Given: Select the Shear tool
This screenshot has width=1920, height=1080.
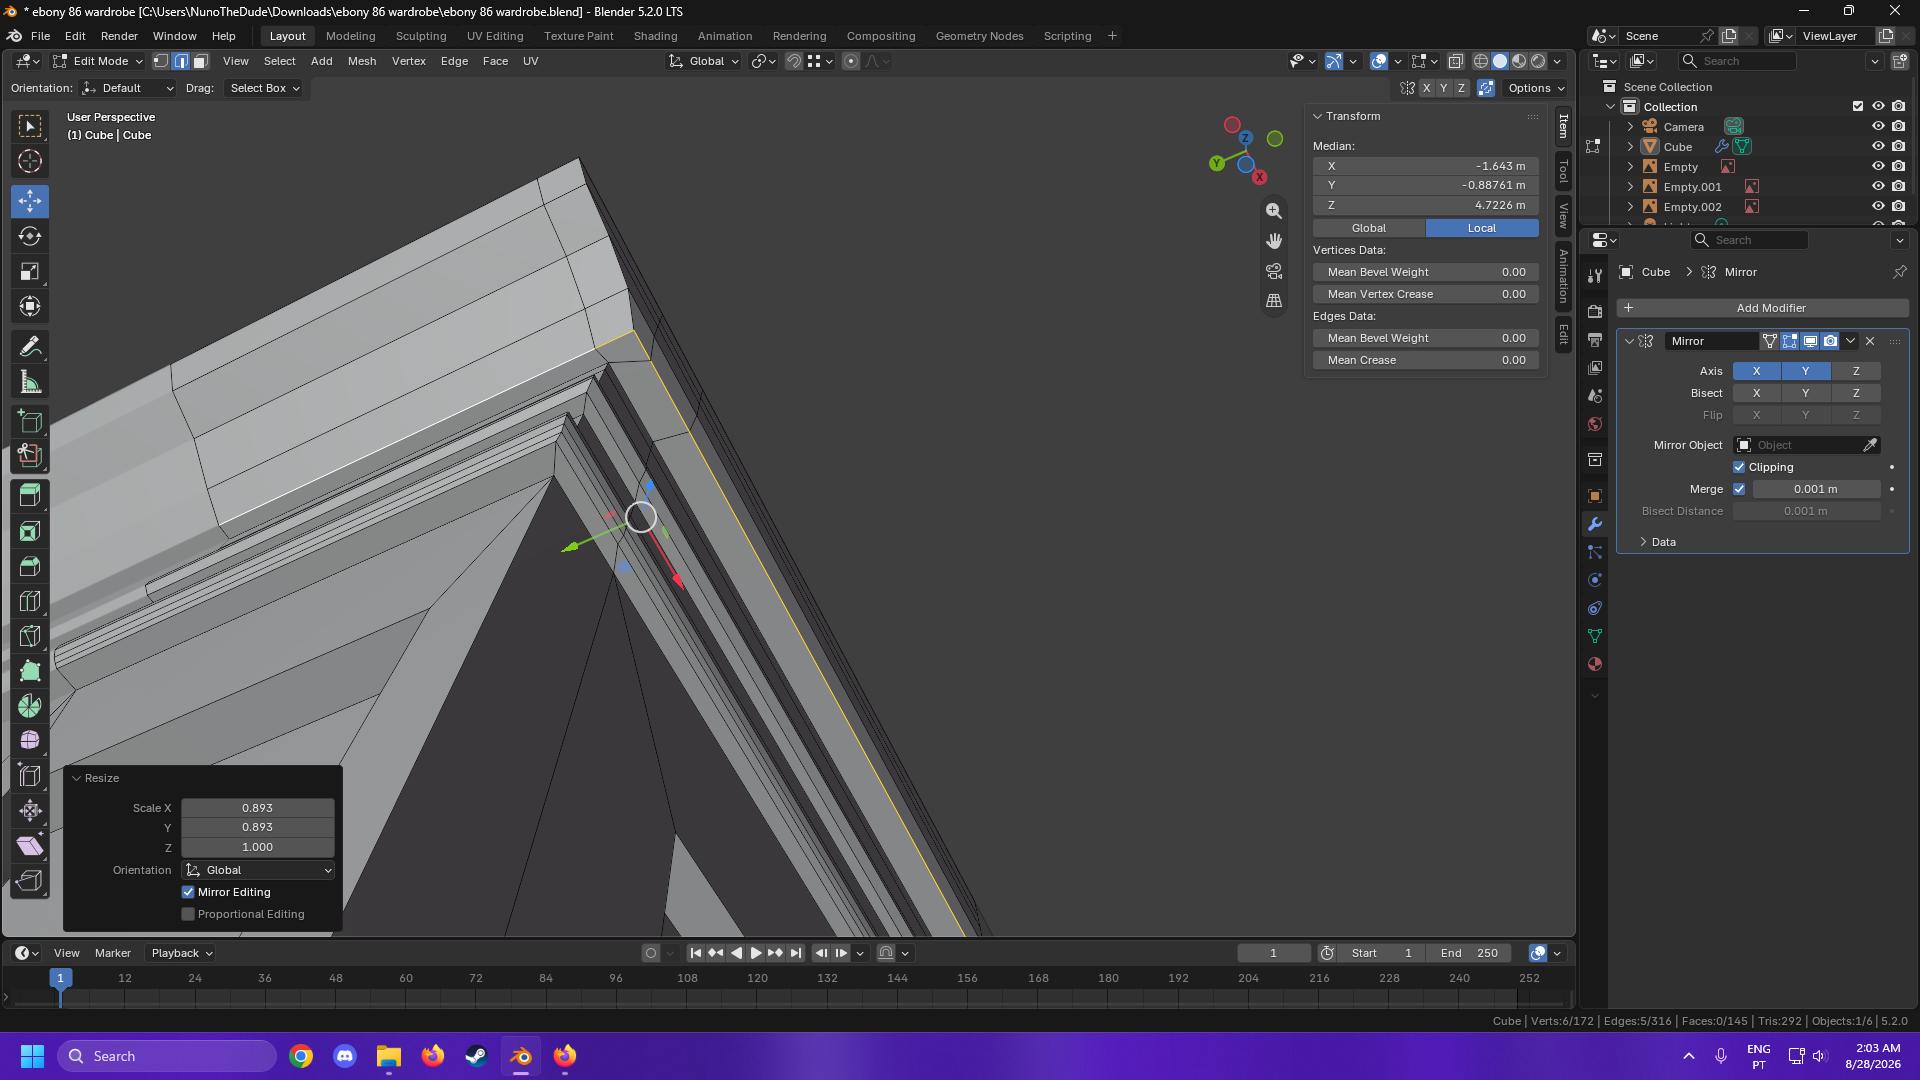Looking at the screenshot, I should (30, 846).
